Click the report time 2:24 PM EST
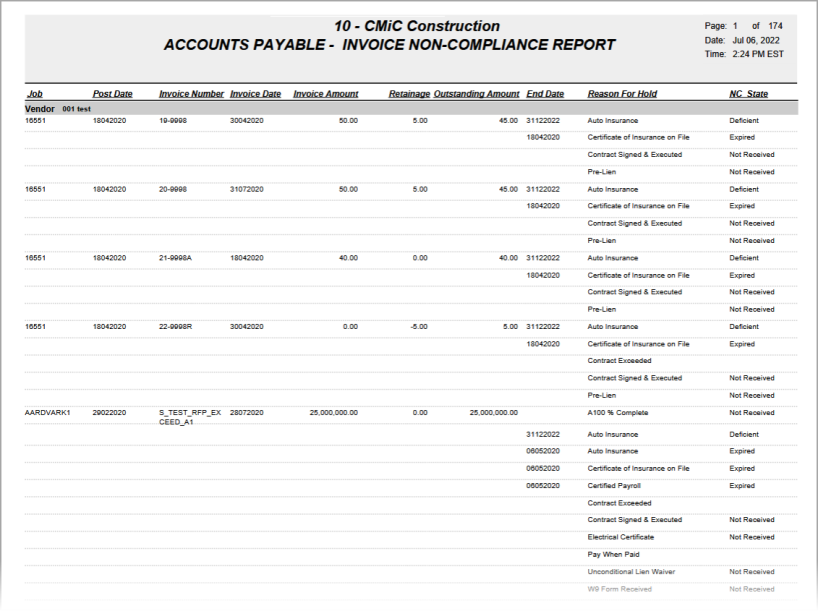This screenshot has height=611, width=818. [757, 54]
